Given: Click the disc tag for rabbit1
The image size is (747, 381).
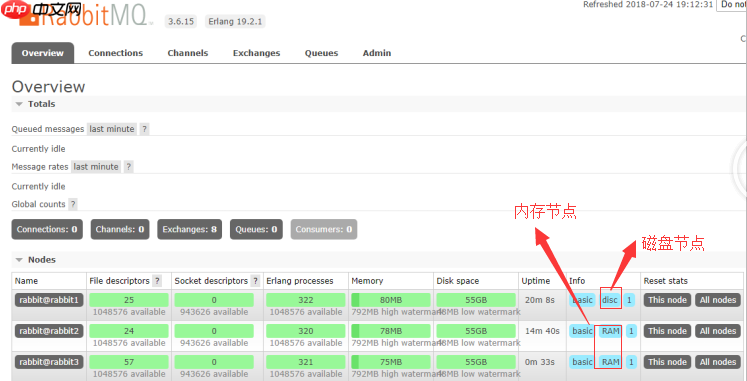Looking at the screenshot, I should 610,300.
